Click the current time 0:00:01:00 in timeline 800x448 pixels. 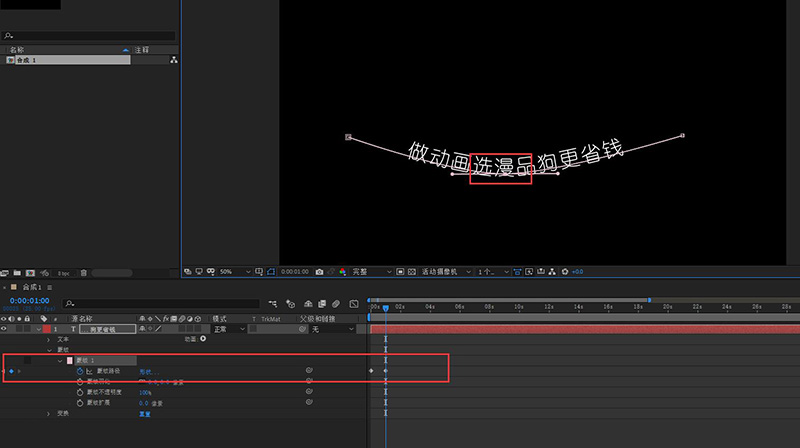click(x=30, y=301)
